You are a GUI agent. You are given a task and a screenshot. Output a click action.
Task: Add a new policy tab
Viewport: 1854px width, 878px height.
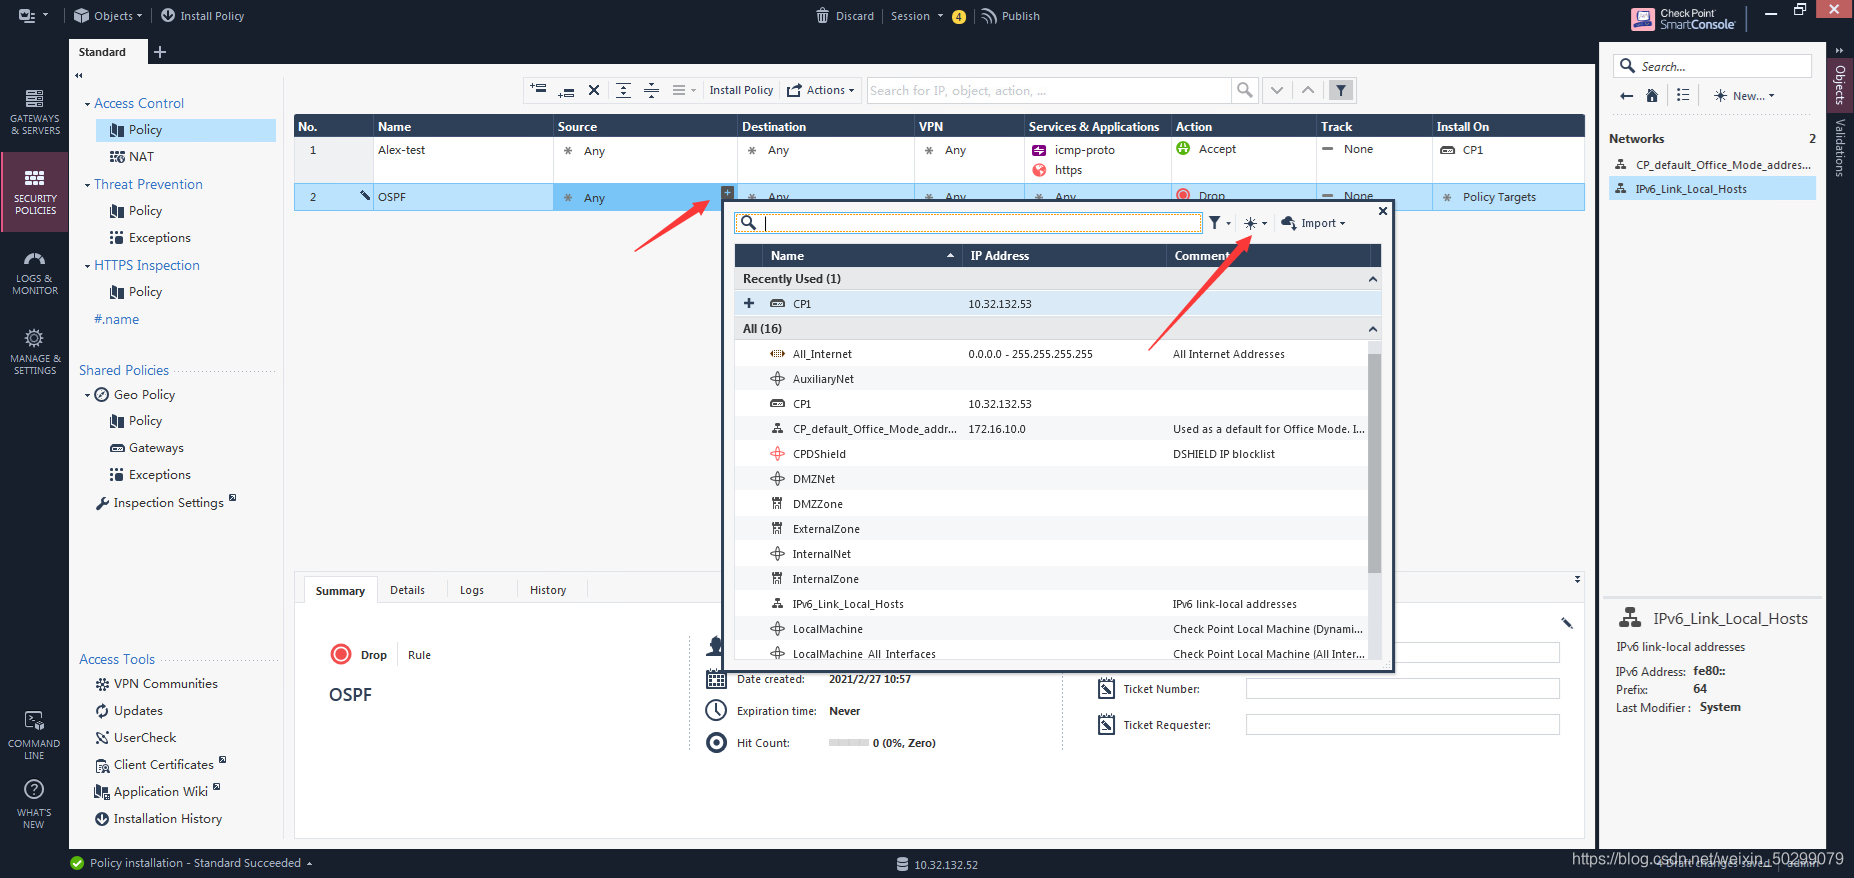click(160, 52)
